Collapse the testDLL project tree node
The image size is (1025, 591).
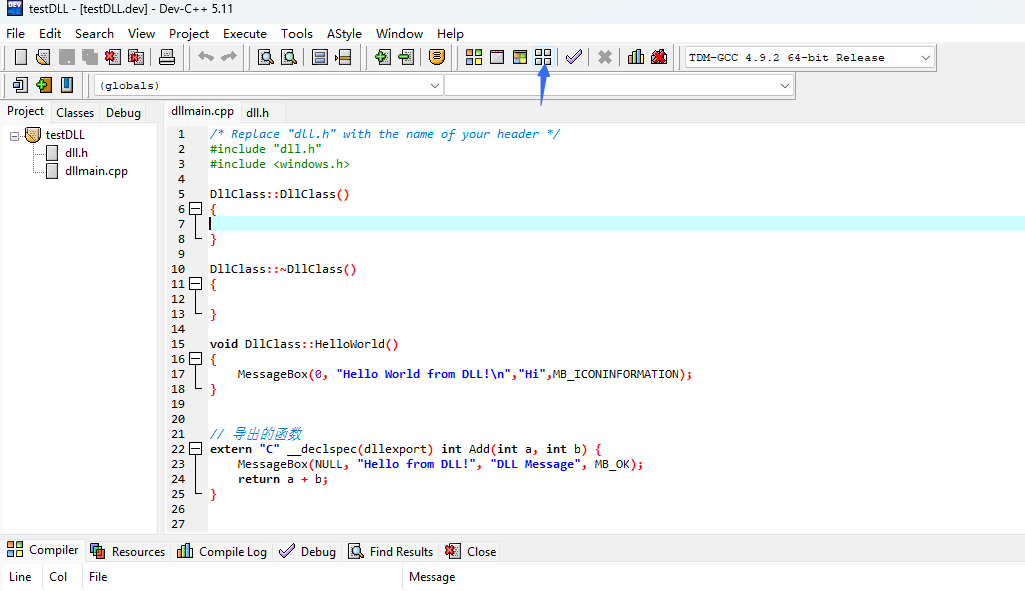pos(14,136)
